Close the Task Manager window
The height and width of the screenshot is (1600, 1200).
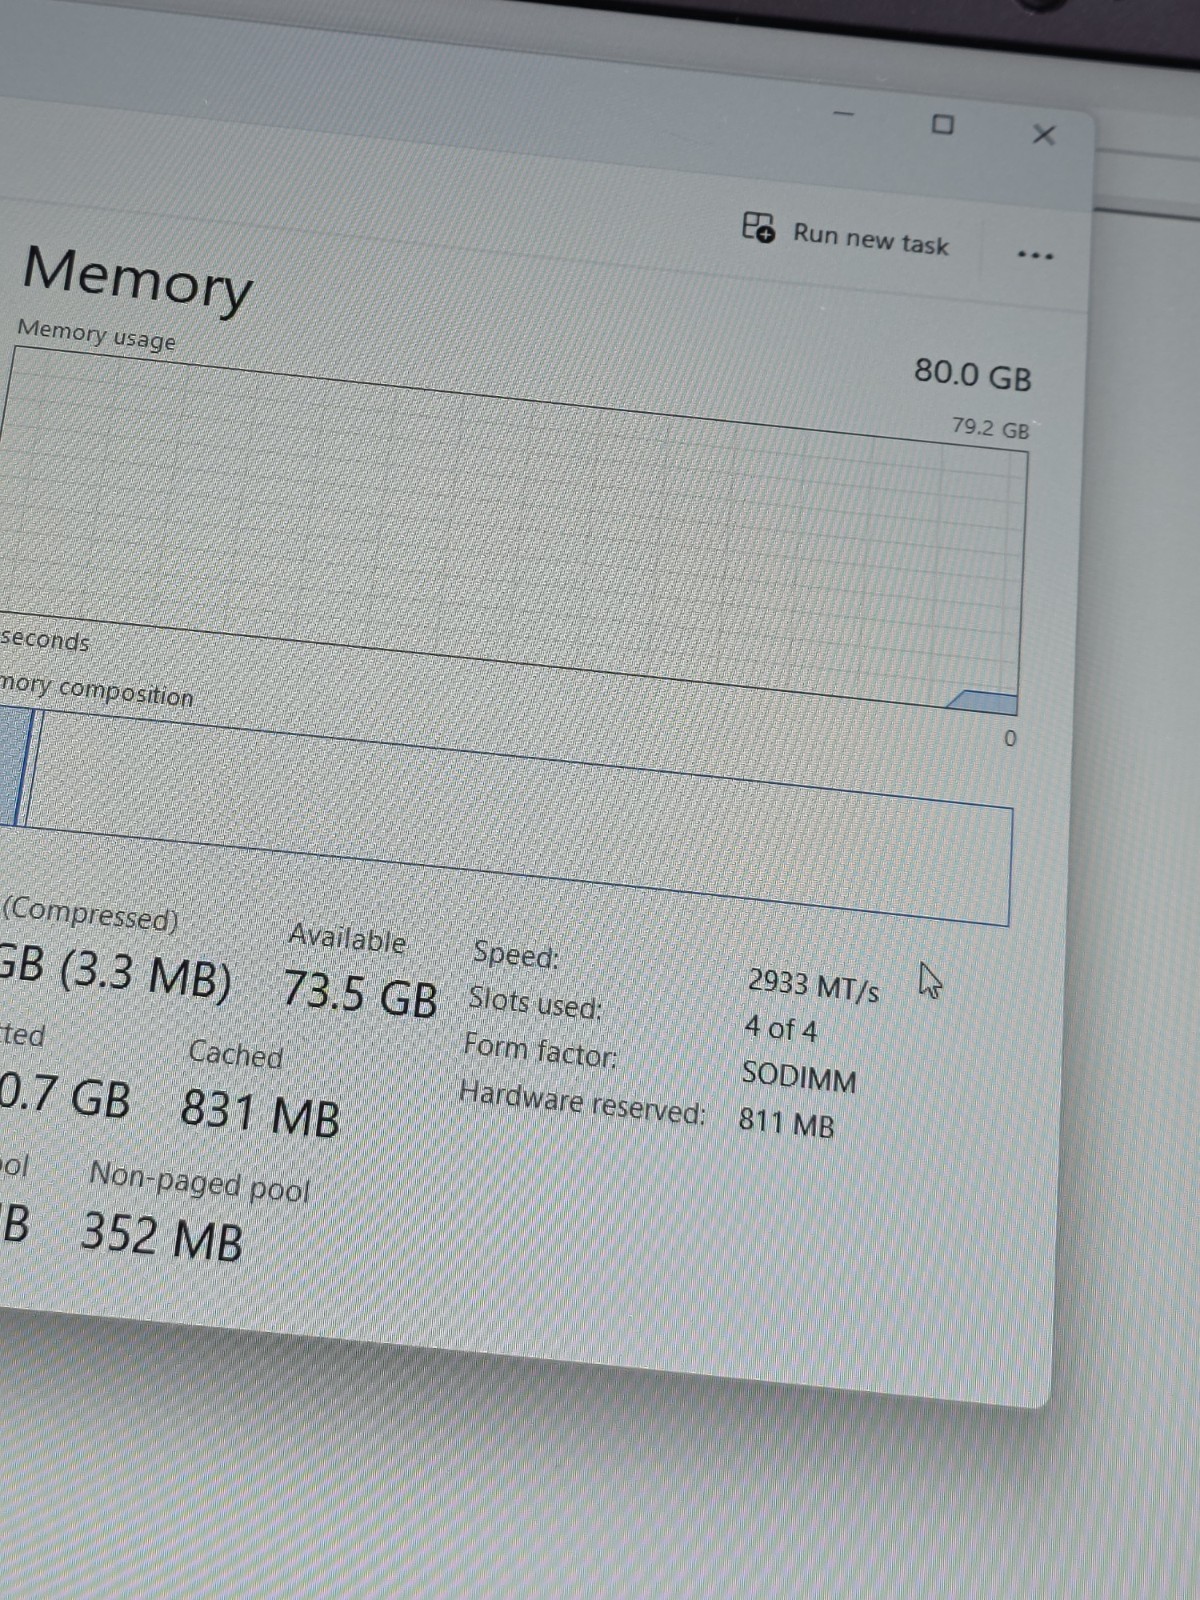pyautogui.click(x=1044, y=134)
